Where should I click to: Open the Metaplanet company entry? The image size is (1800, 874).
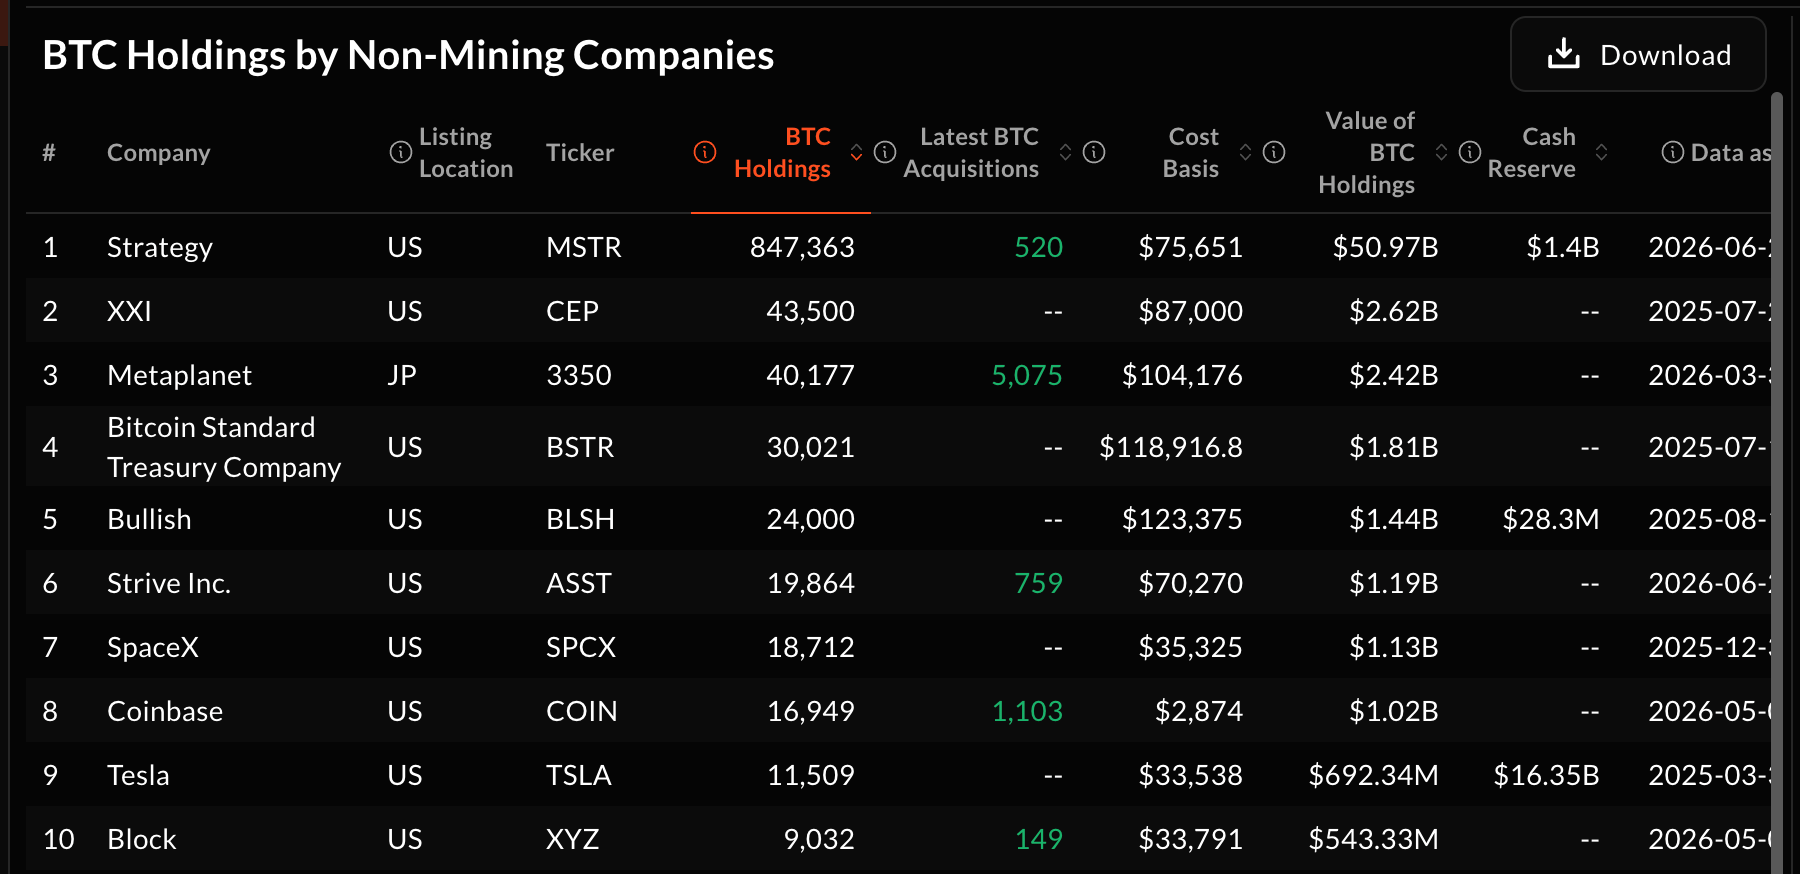coord(179,375)
